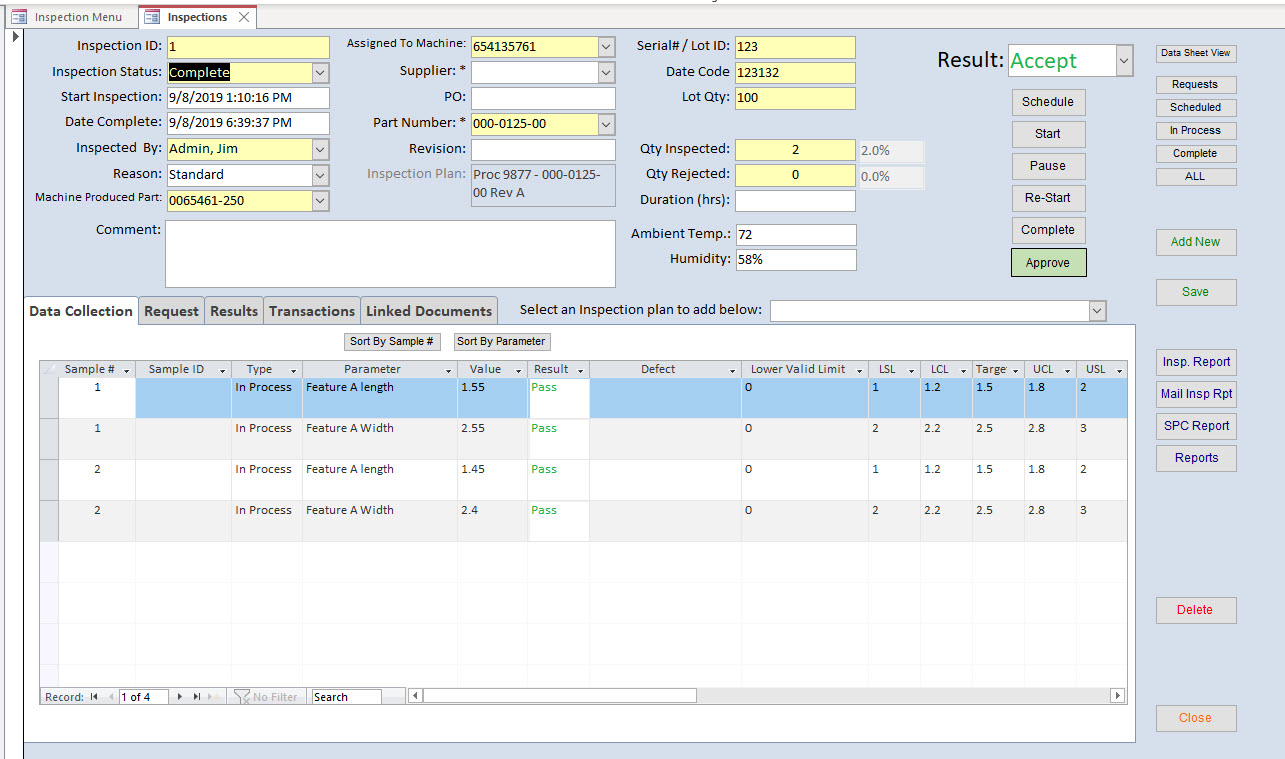
Task: Jump to last record in navigation bar
Action: 197,697
